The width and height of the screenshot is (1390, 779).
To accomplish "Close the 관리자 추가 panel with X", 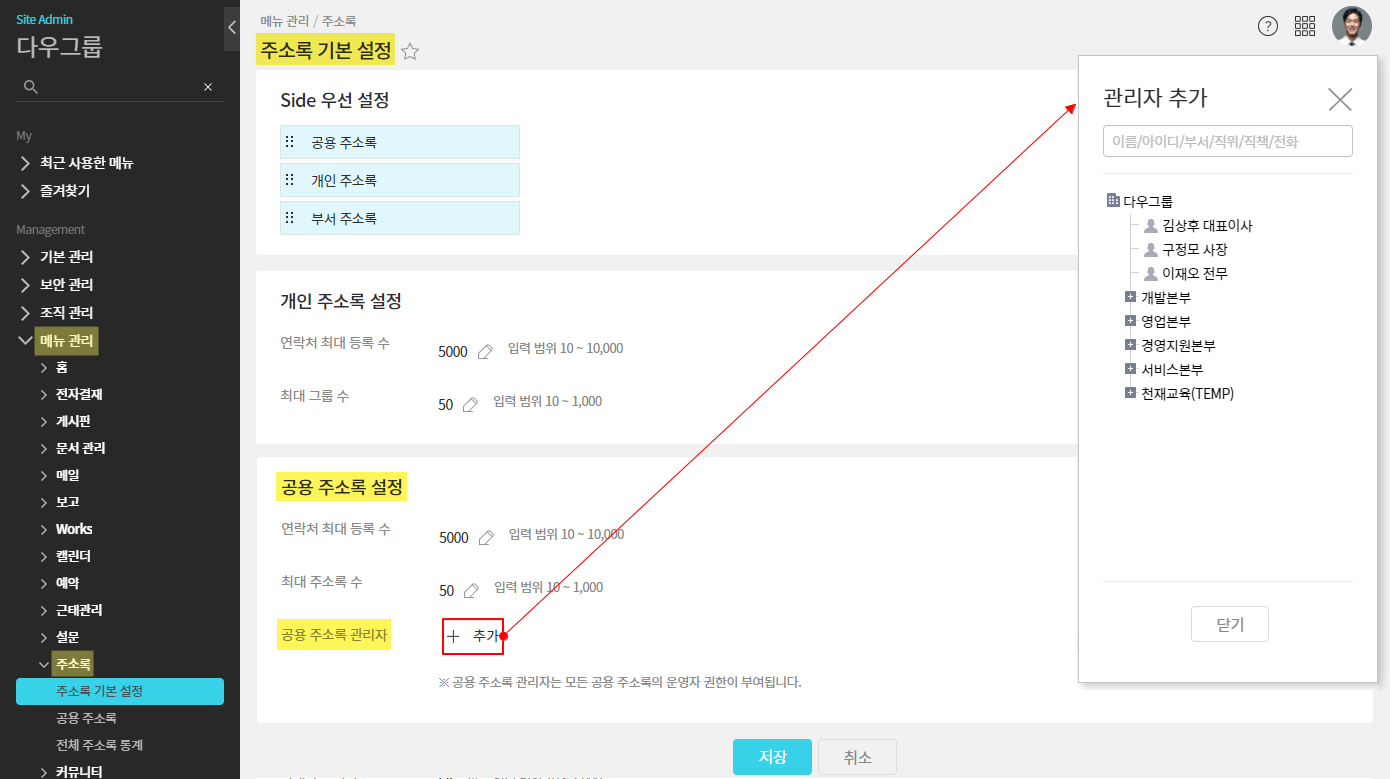I will 1339,99.
